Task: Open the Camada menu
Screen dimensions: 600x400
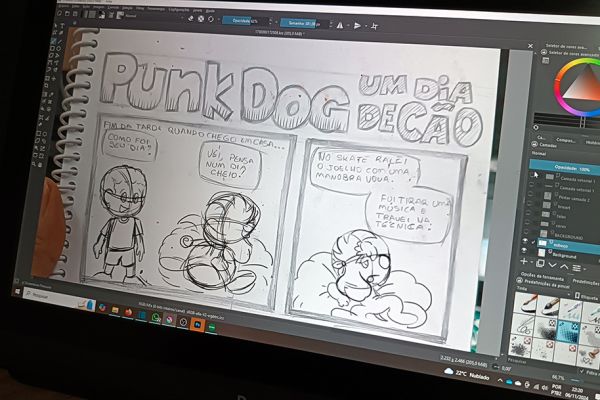Action: click(112, 7)
